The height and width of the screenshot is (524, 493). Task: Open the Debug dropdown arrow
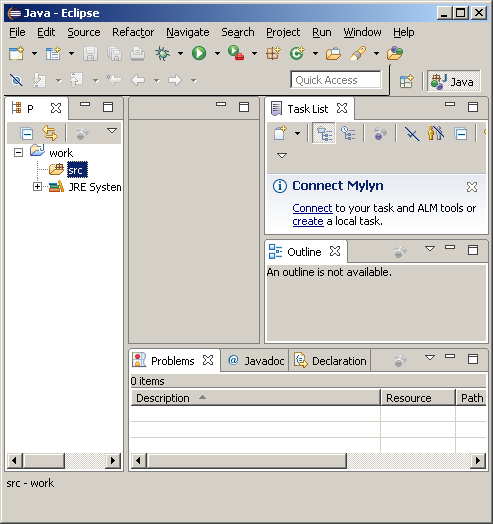180,53
